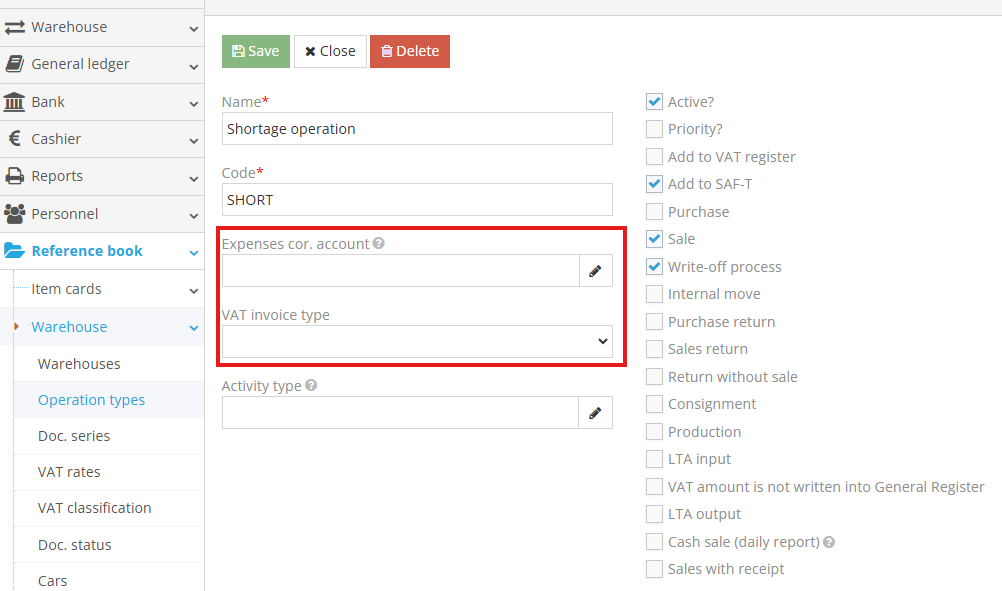Click the pencil icon beside Activity type
1002x591 pixels.
tap(595, 413)
